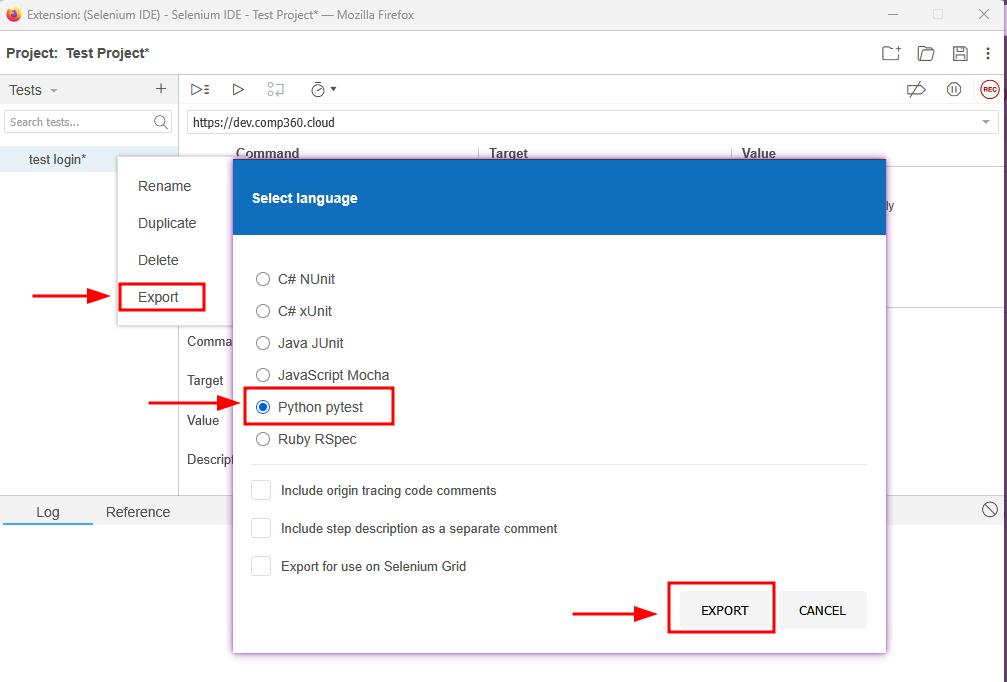Choose the Java JUnit language option
1007x682 pixels.
tap(263, 343)
